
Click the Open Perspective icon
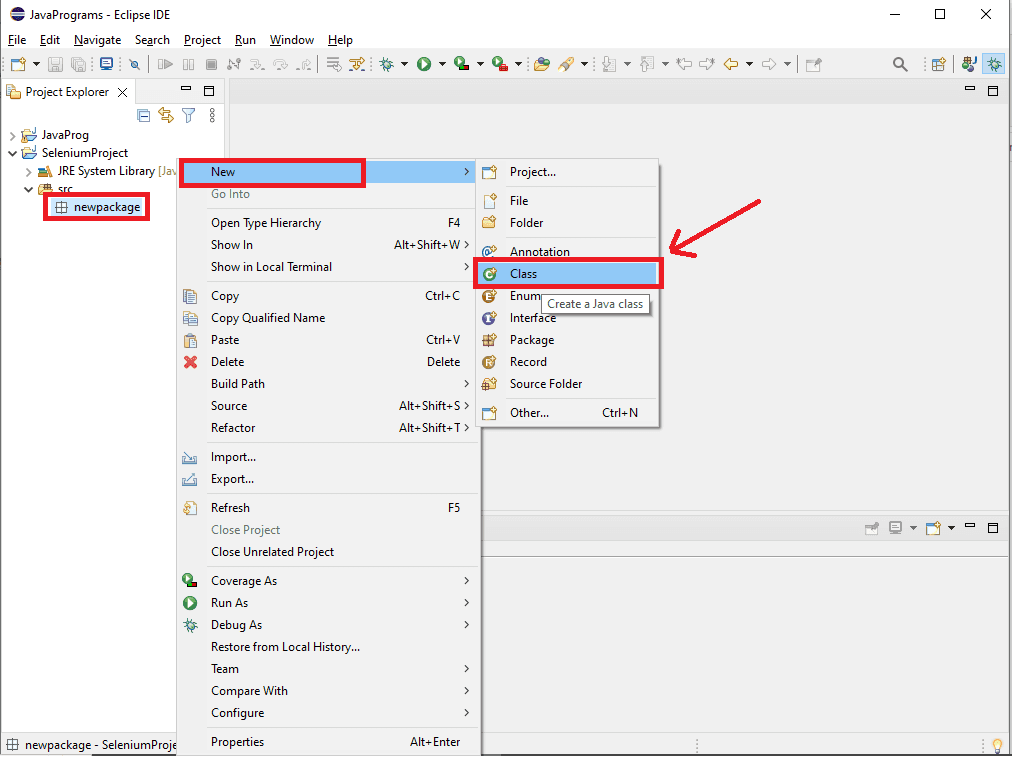[x=938, y=64]
